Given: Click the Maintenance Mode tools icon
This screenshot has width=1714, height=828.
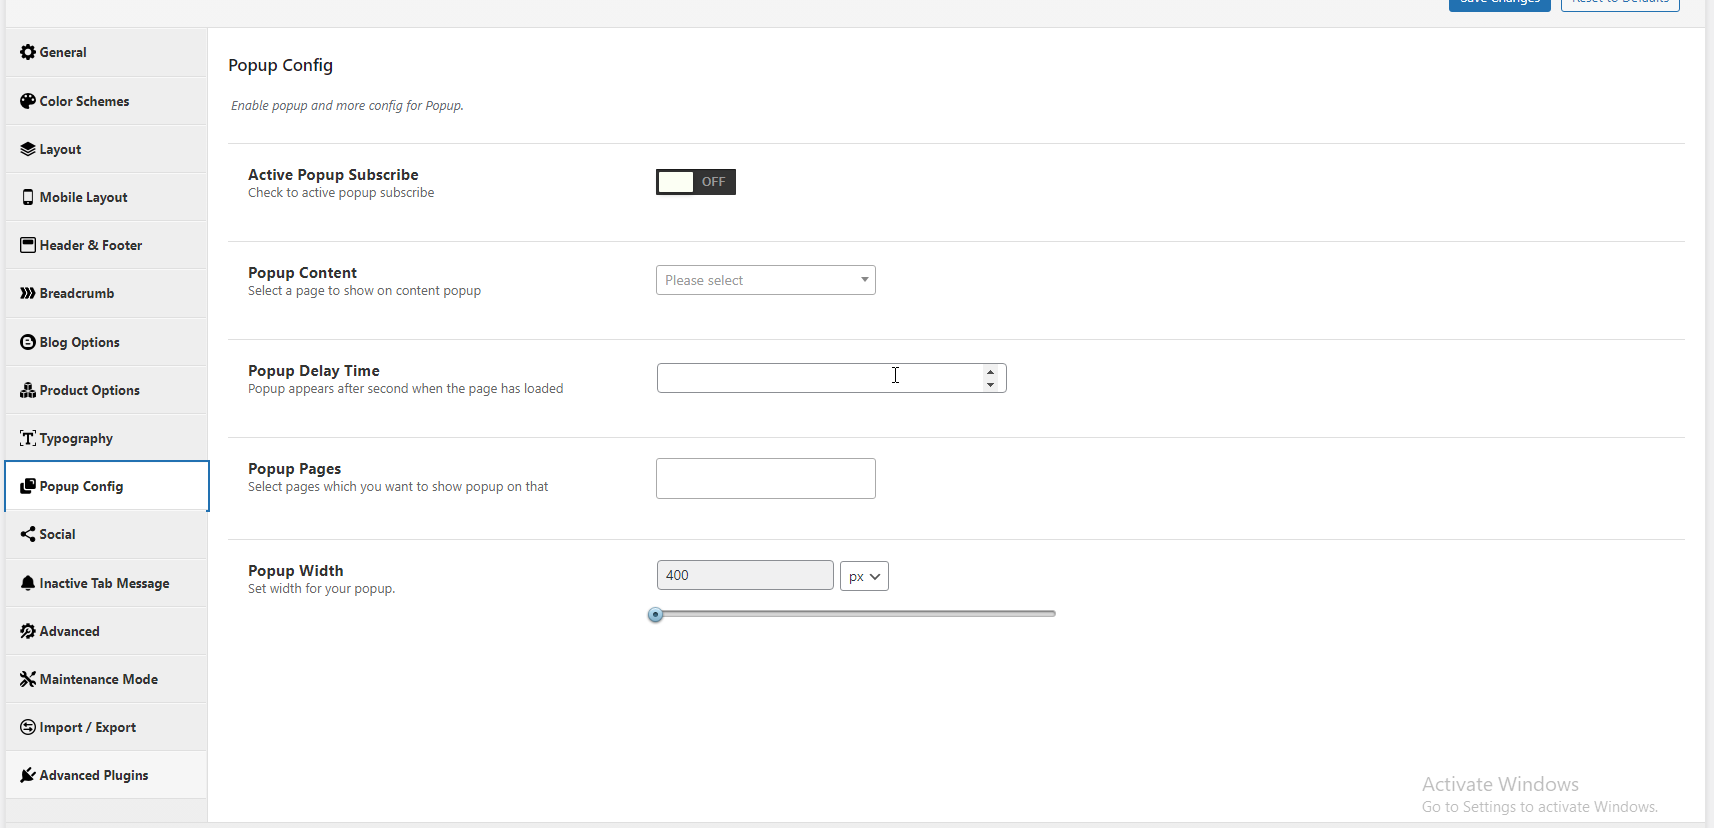Looking at the screenshot, I should pyautogui.click(x=28, y=679).
